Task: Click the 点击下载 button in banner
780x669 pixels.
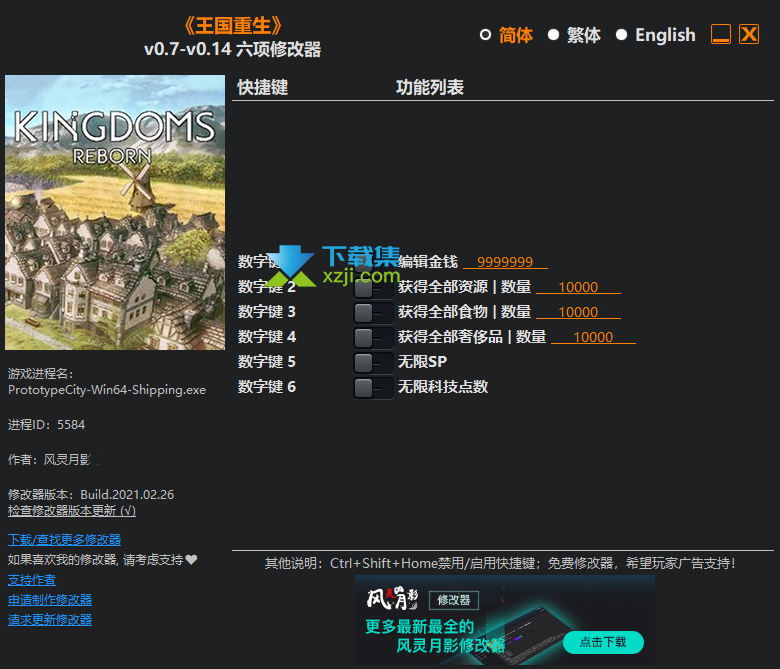Action: click(603, 642)
